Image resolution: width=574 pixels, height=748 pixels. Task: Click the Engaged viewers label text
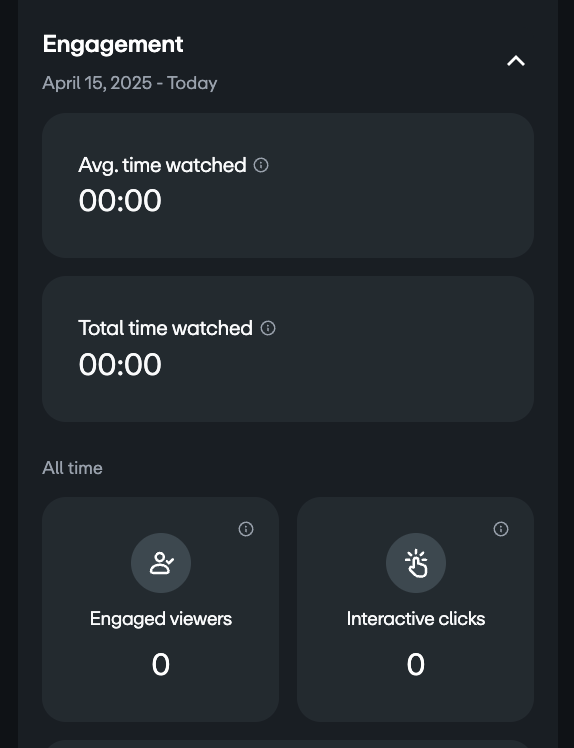tap(161, 619)
